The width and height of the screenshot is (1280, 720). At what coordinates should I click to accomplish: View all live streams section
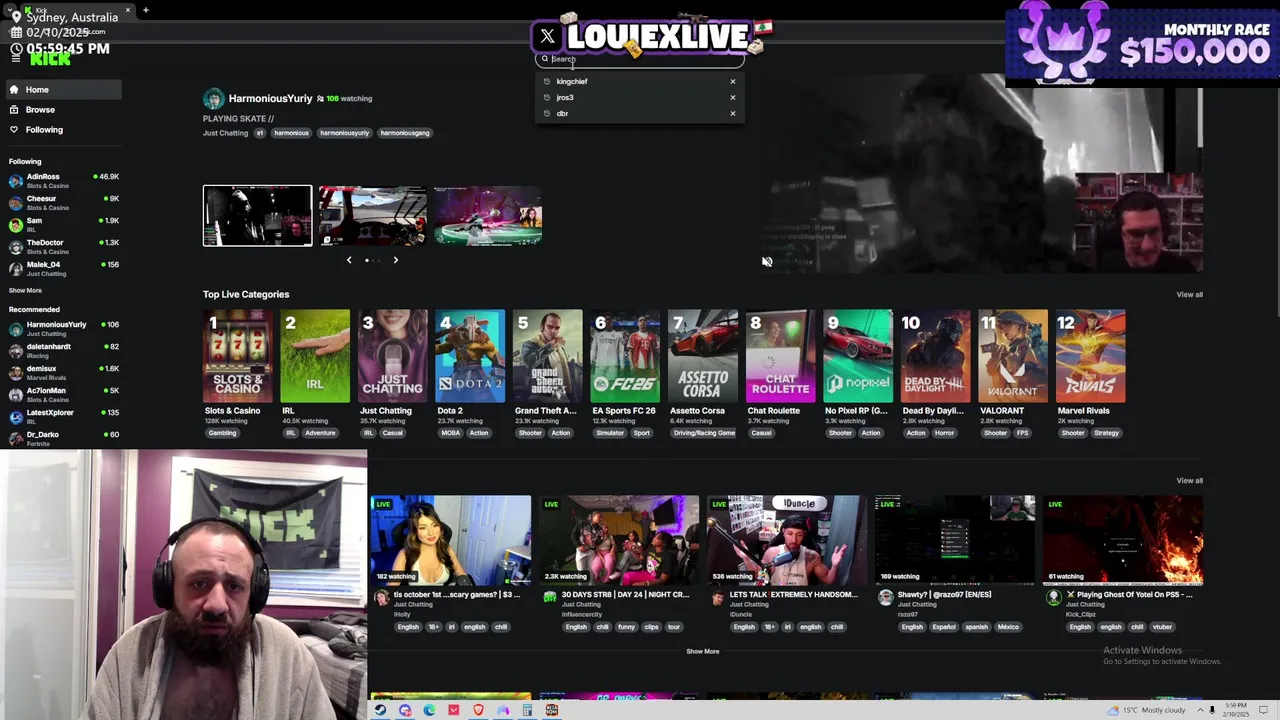pyautogui.click(x=1189, y=481)
